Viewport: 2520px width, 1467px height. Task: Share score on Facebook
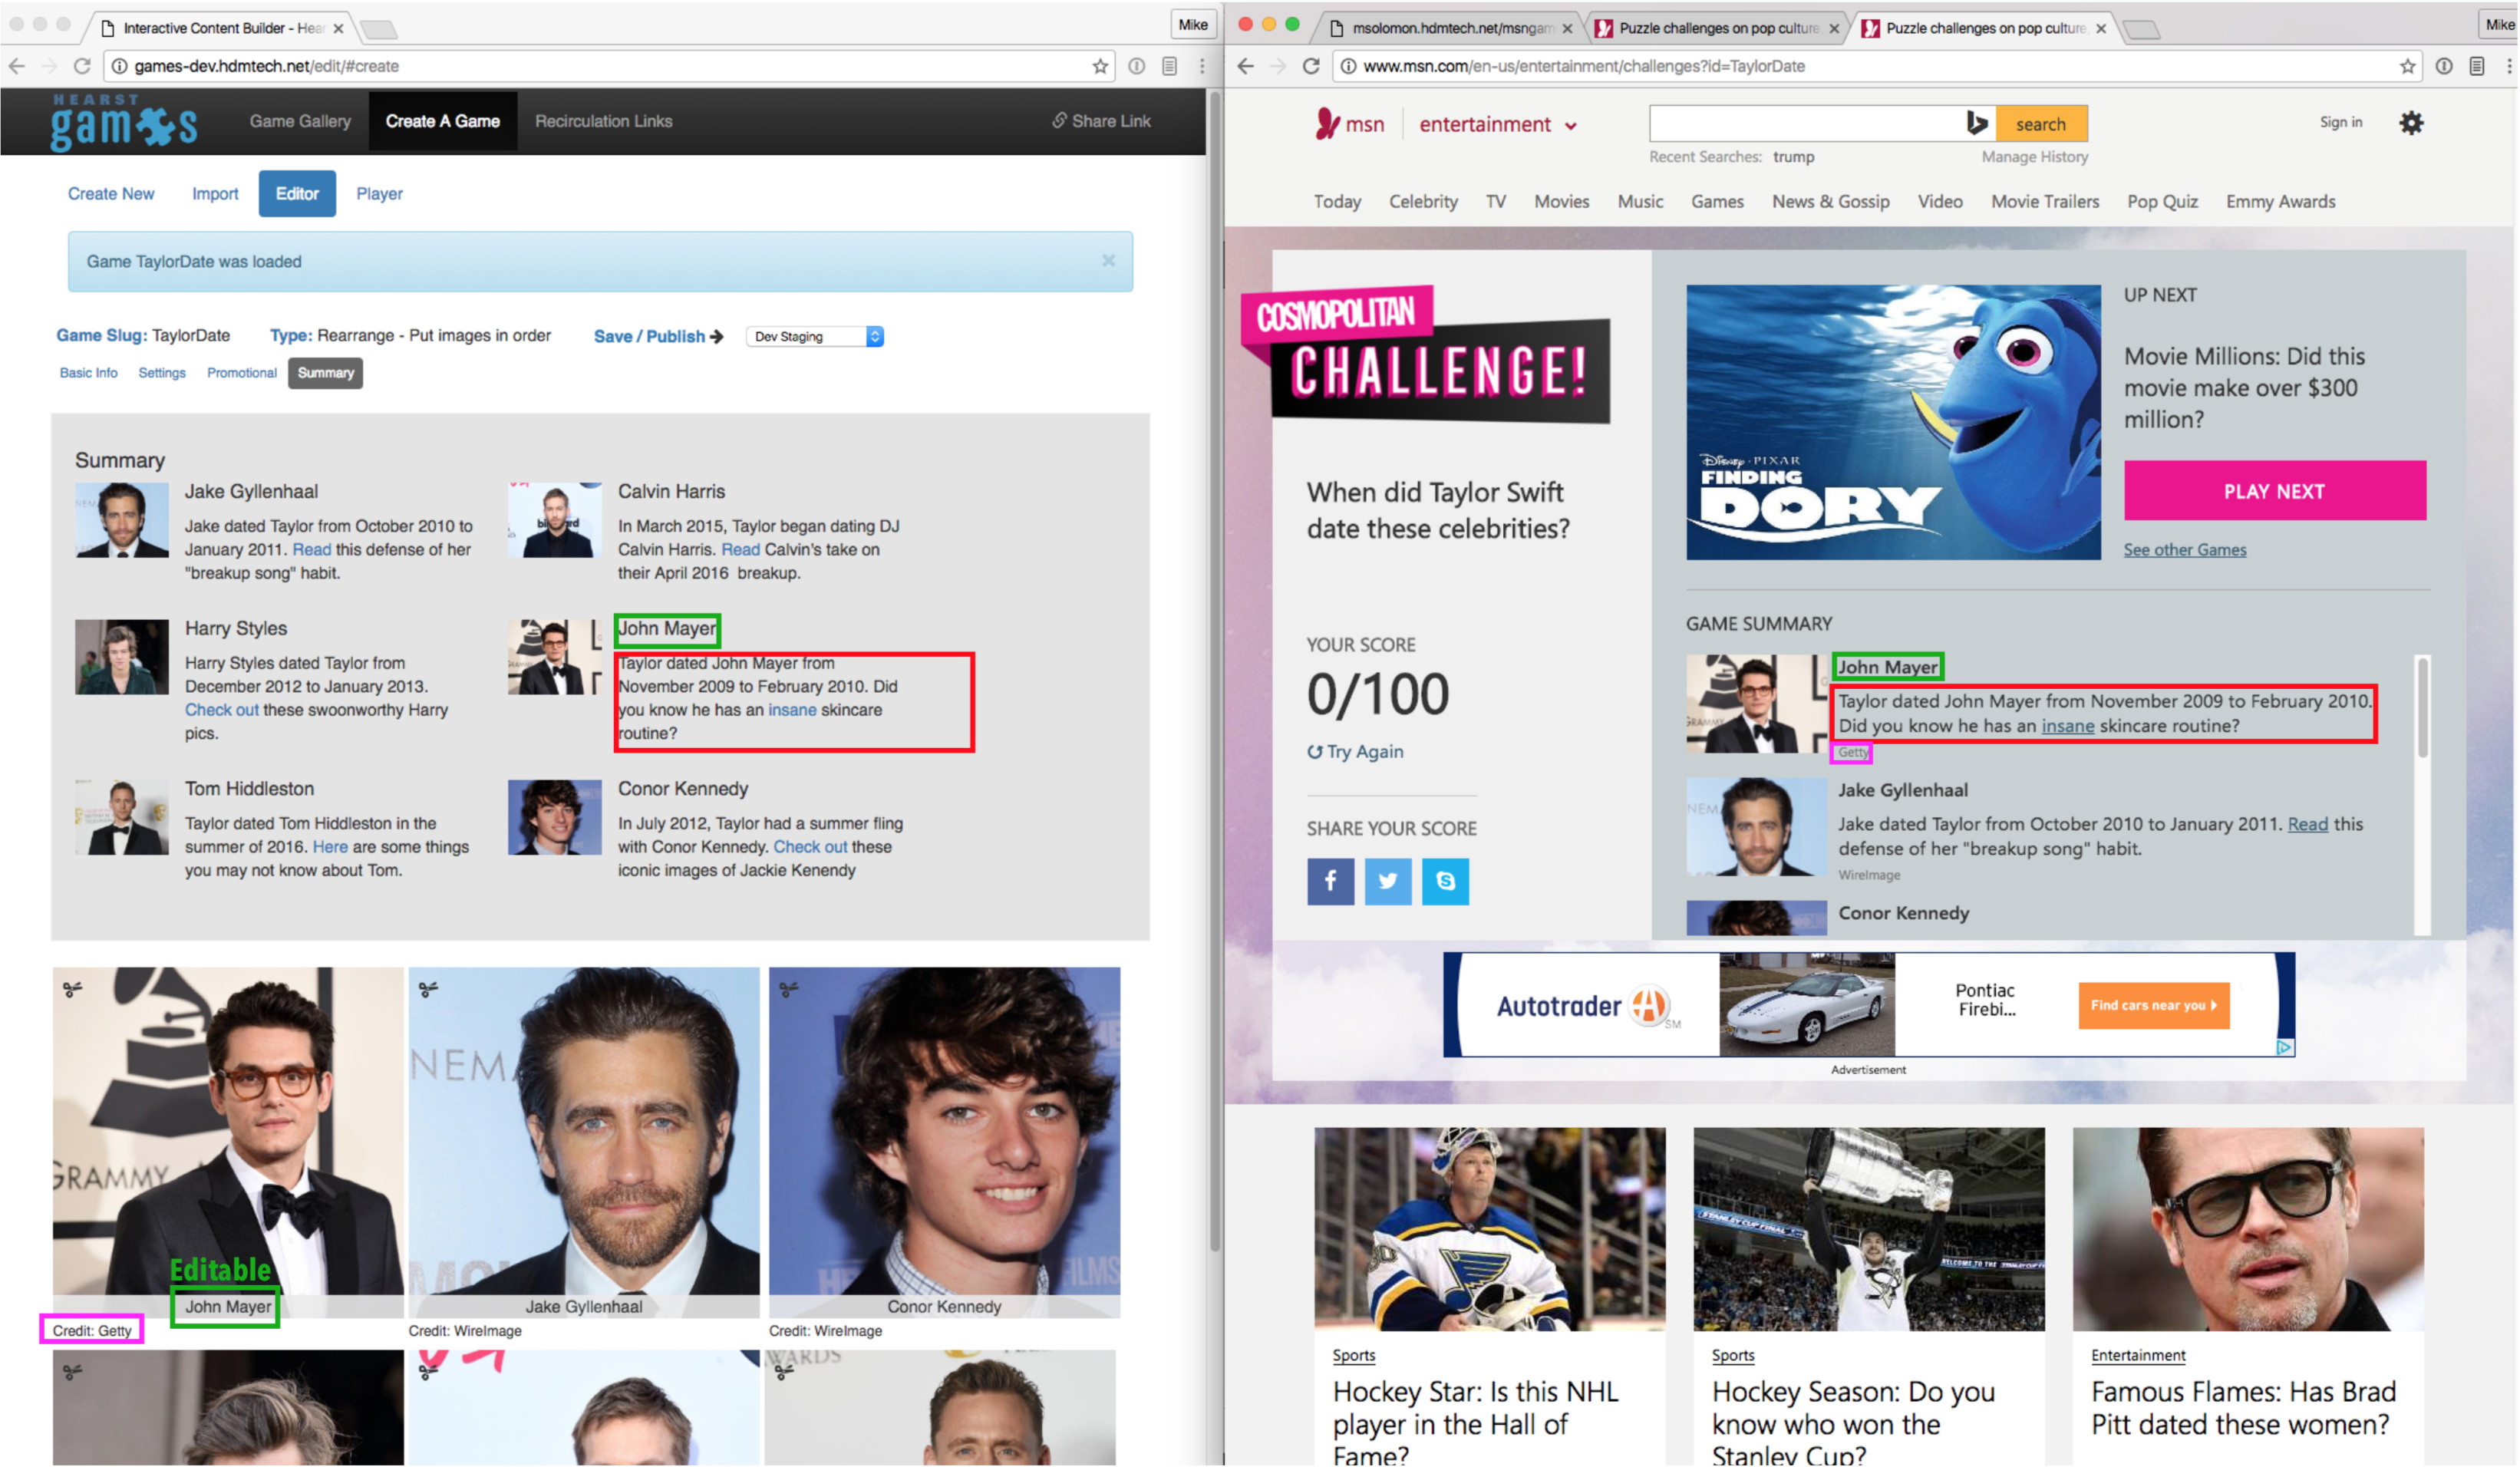pyautogui.click(x=1330, y=882)
